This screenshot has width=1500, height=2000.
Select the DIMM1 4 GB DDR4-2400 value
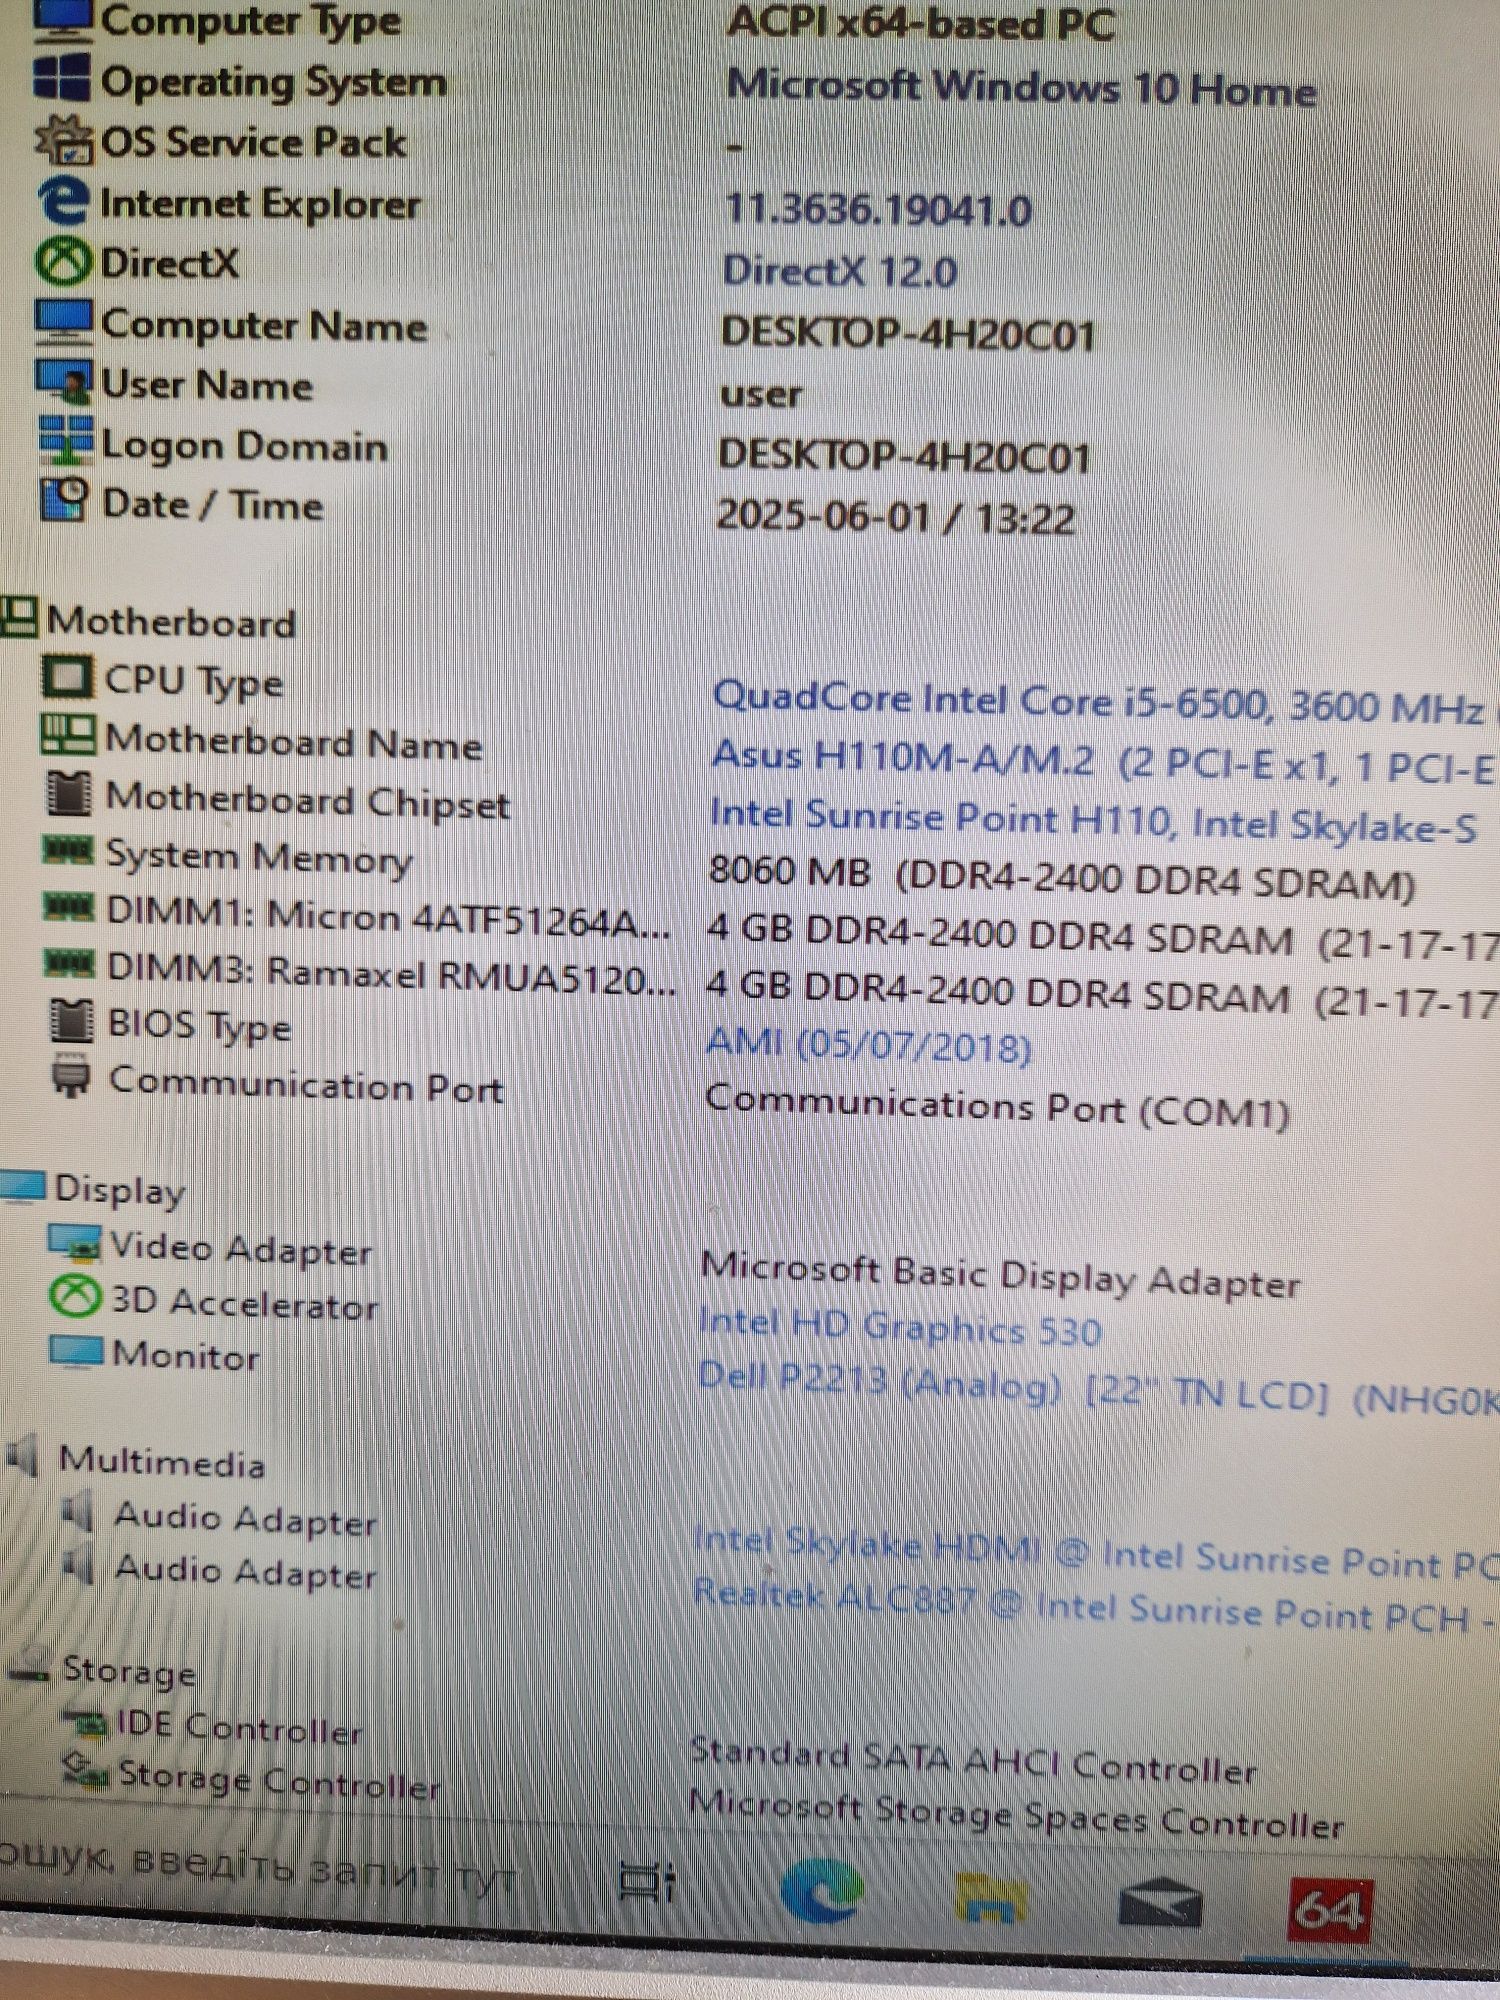pyautogui.click(x=1102, y=936)
